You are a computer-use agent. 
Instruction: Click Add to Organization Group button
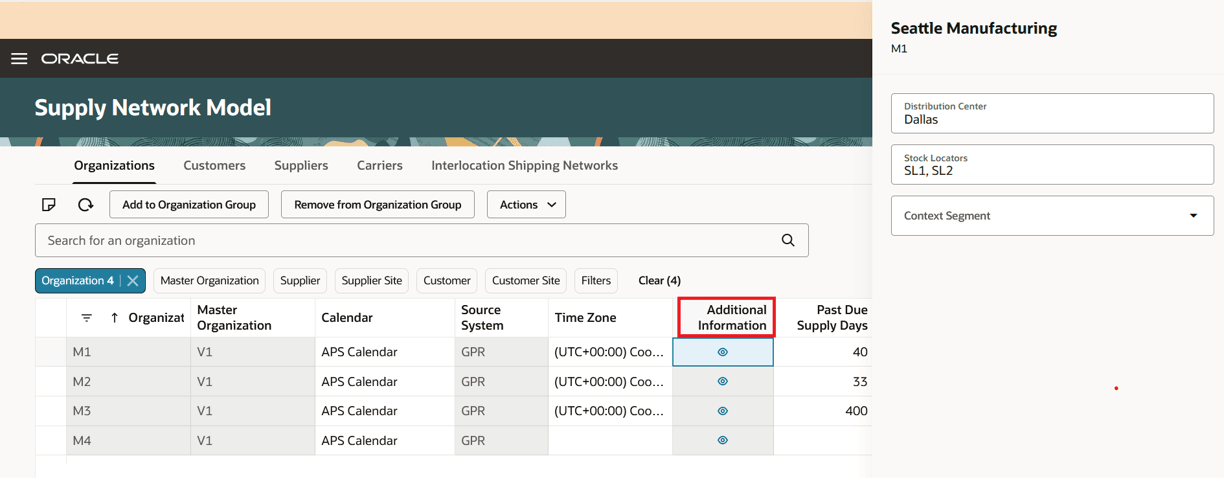189,205
